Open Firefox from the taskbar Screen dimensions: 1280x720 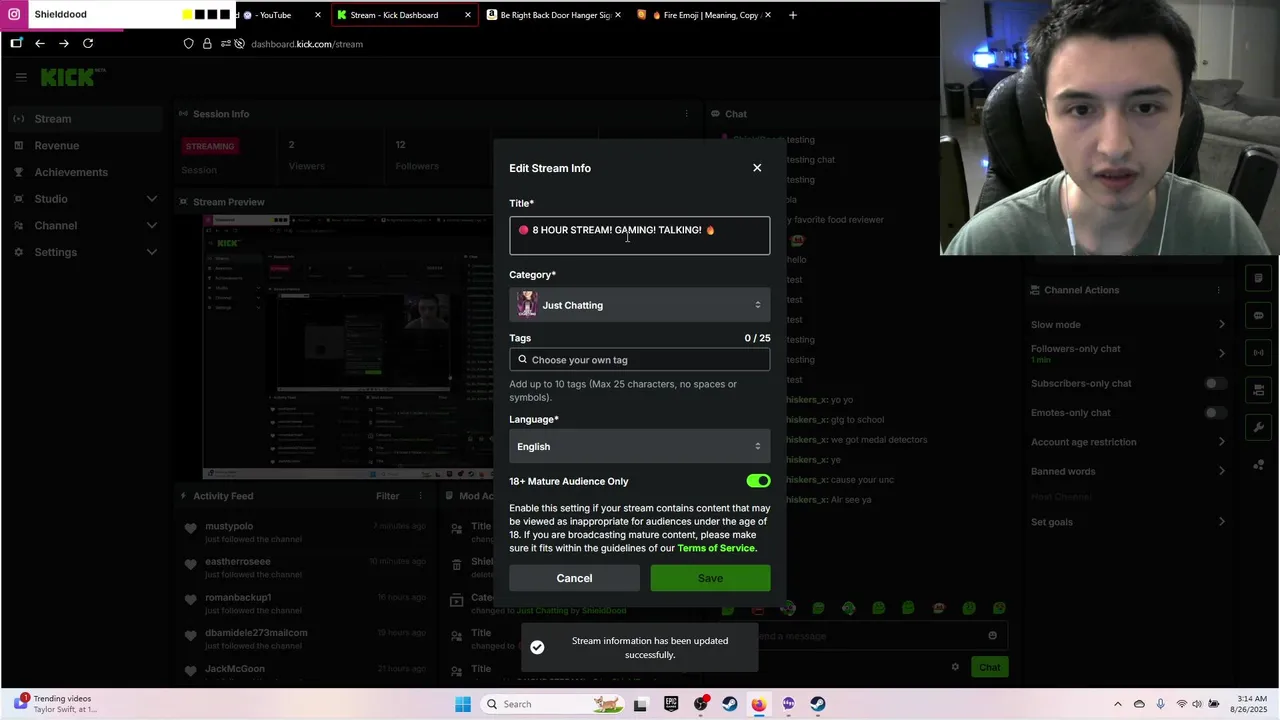[x=759, y=704]
